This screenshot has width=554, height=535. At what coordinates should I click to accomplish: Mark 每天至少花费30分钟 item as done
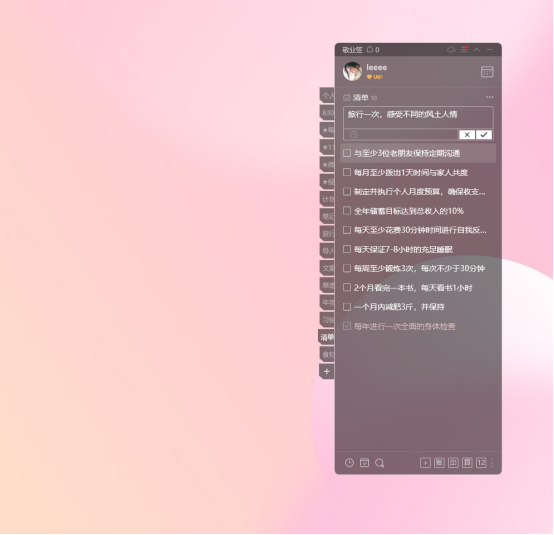(x=347, y=230)
